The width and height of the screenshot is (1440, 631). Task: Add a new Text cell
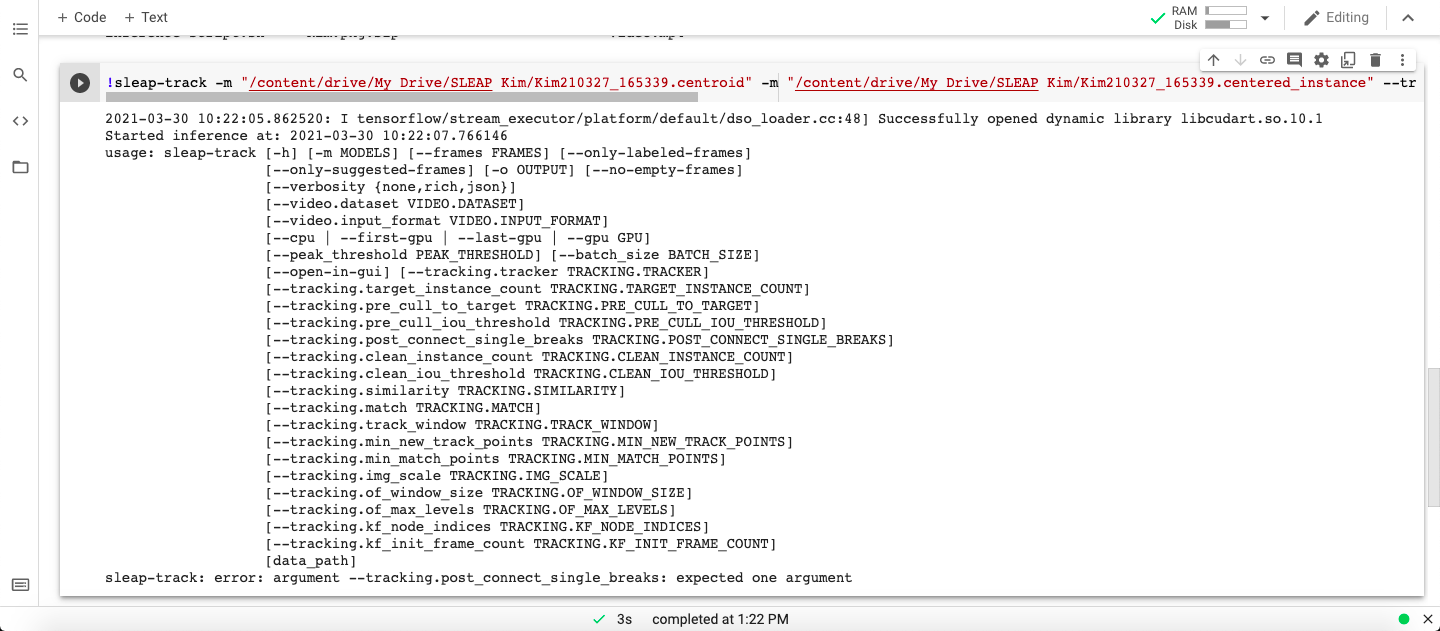tap(144, 17)
